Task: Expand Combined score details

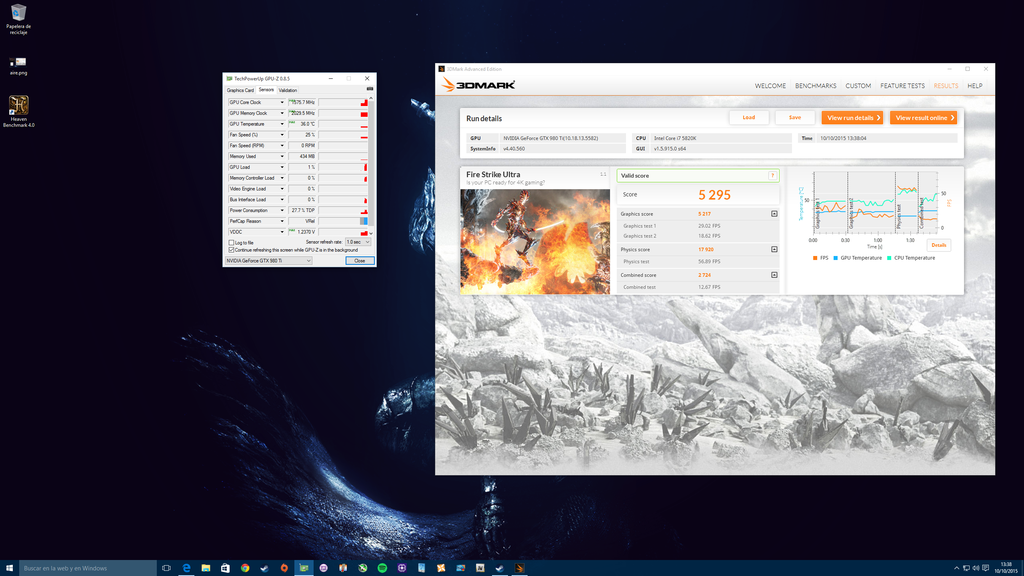Action: 774,275
